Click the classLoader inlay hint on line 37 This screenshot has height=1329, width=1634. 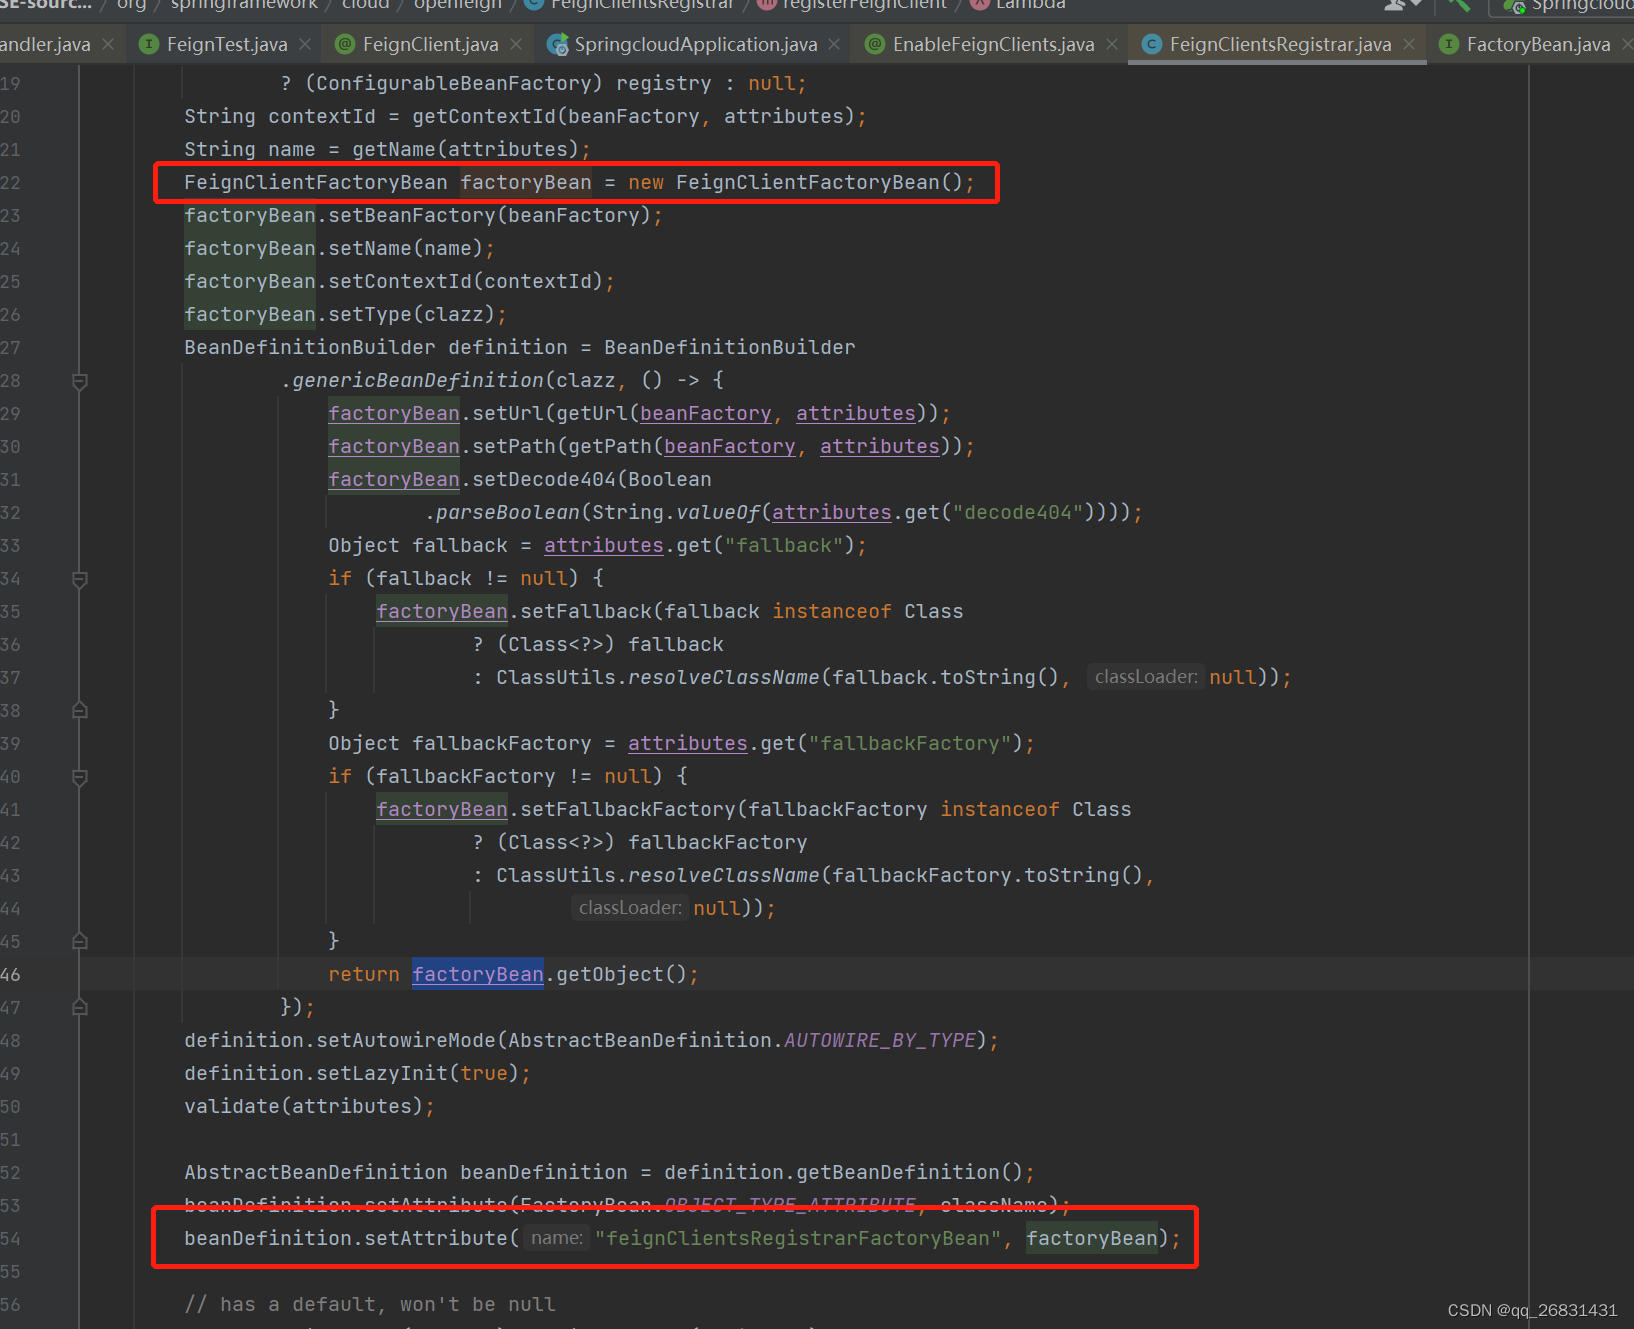pos(1146,678)
